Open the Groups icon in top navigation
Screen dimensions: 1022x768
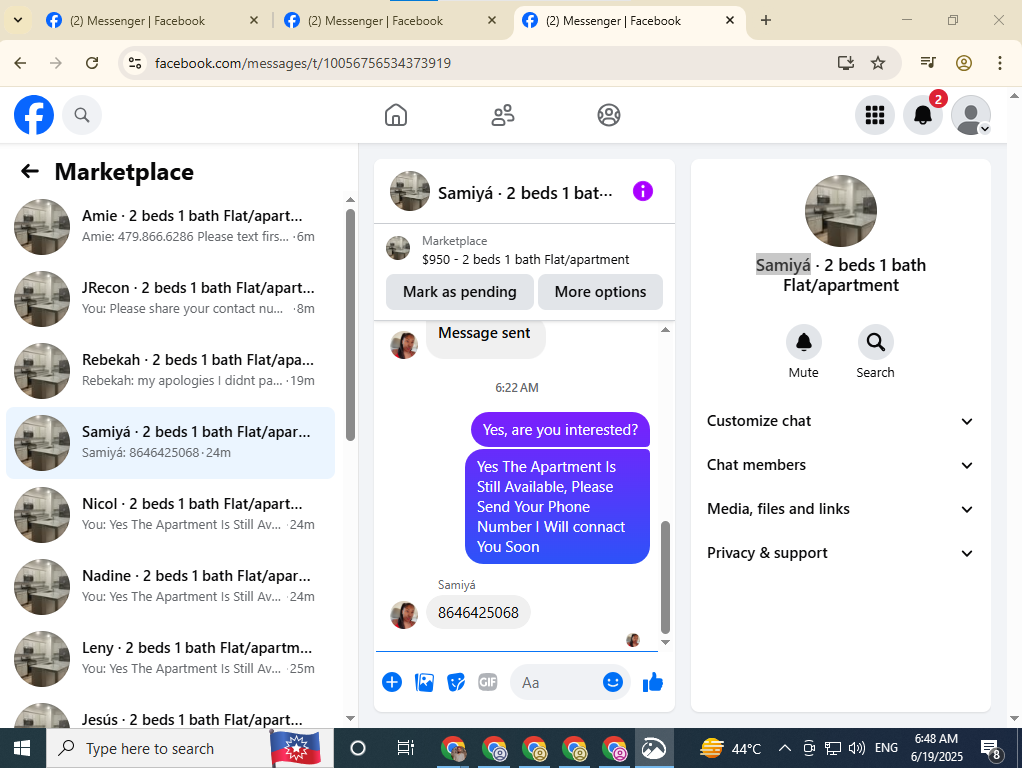(x=609, y=115)
